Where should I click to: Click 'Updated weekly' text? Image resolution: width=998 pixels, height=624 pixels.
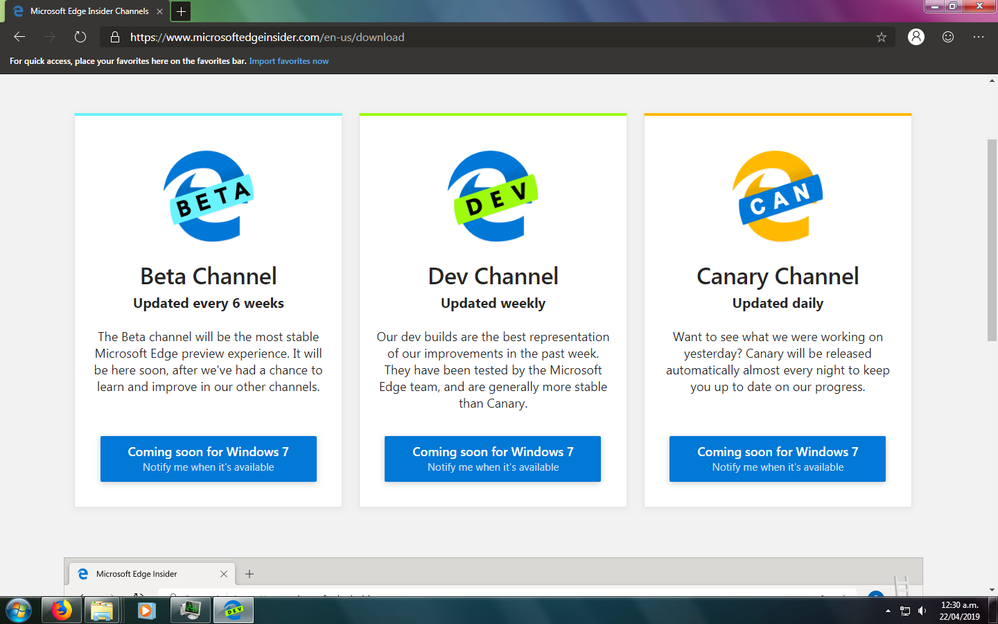click(493, 303)
